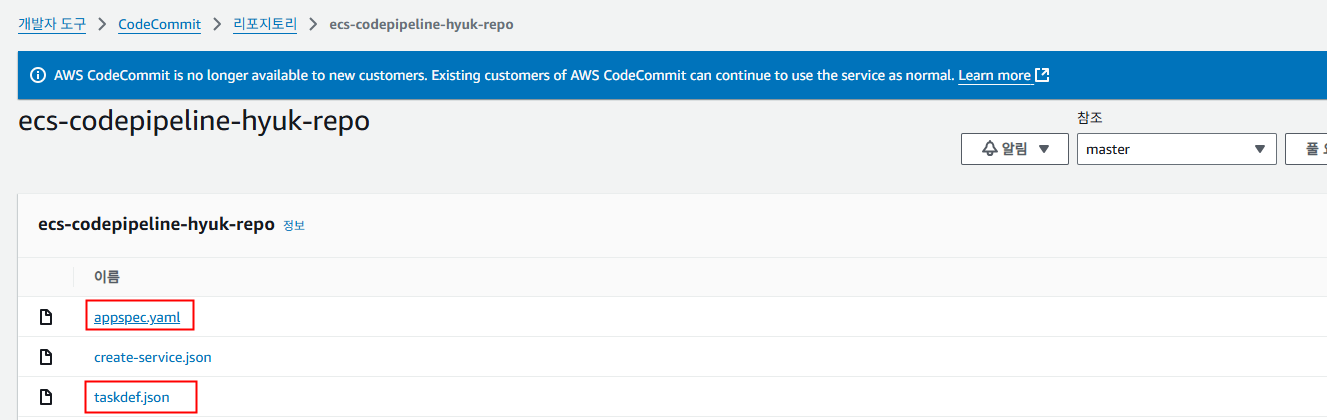Screen dimensions: 1327x420
Task: Click the 참조 label above the dropdown
Action: tap(1089, 118)
